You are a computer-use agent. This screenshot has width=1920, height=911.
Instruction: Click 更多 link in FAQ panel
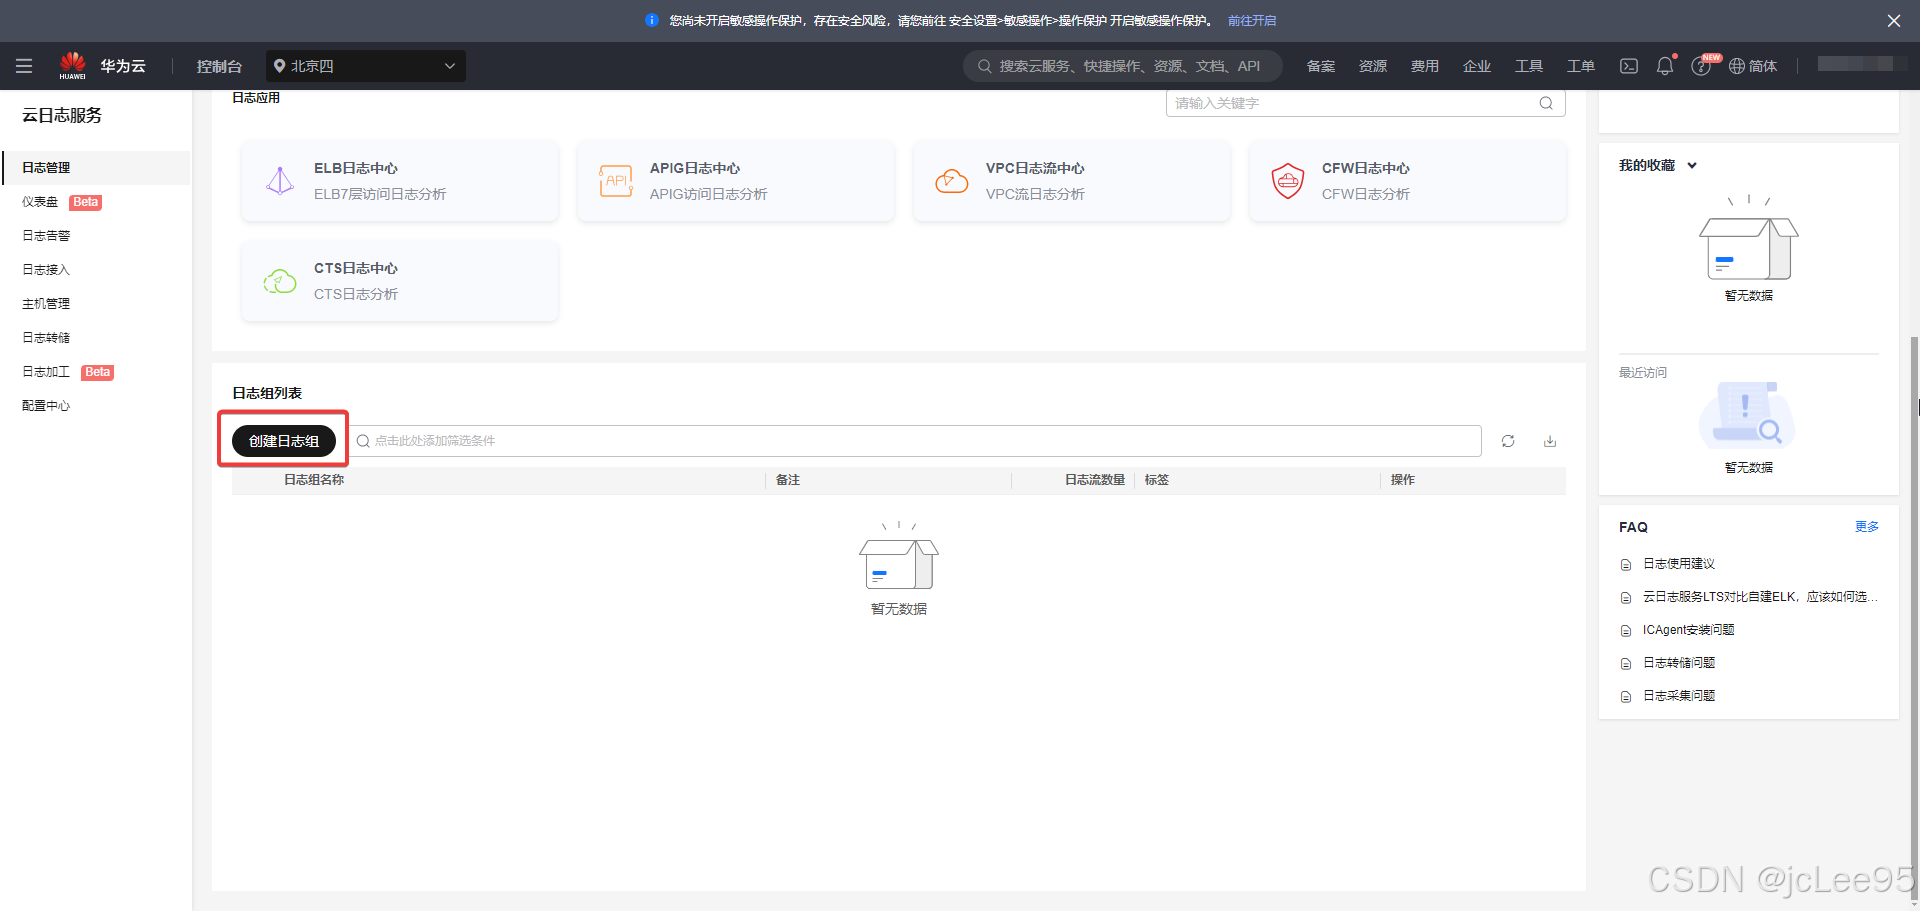pyautogui.click(x=1867, y=527)
